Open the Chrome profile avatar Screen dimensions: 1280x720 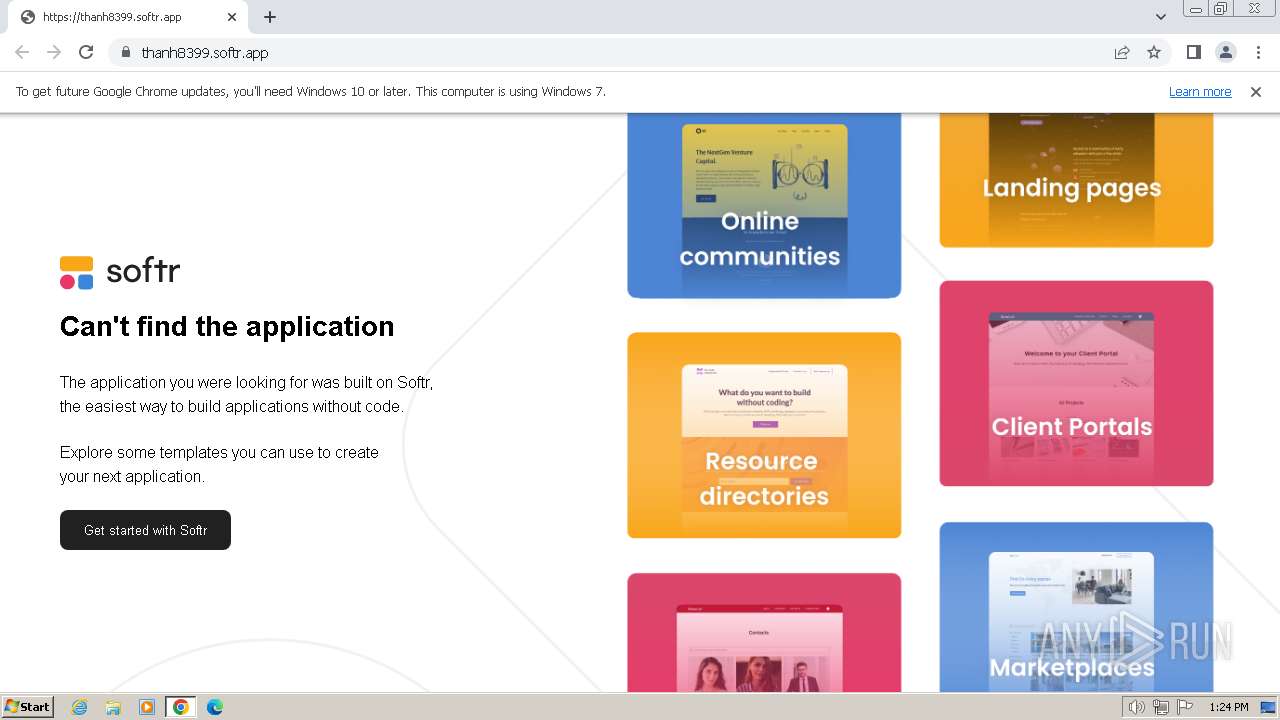(x=1226, y=52)
